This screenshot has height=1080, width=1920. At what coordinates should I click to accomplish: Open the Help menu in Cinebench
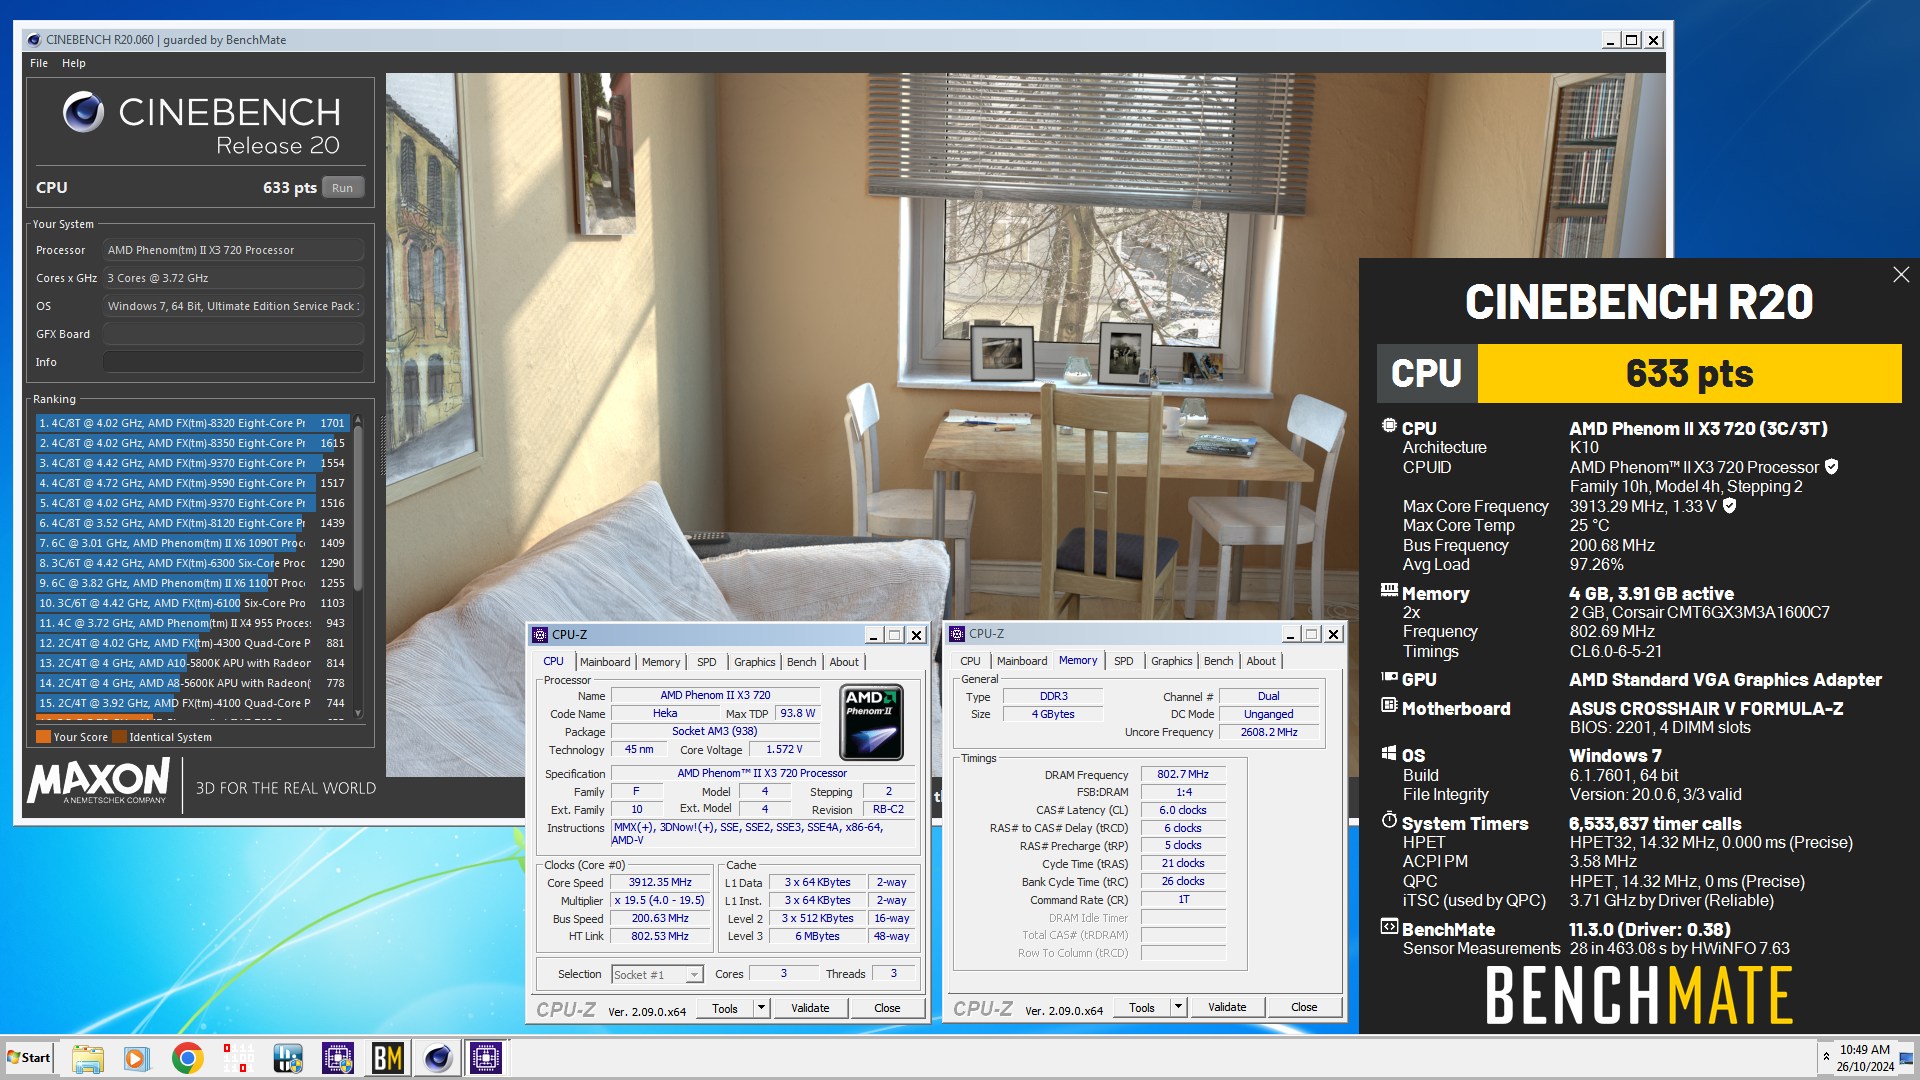coord(74,63)
